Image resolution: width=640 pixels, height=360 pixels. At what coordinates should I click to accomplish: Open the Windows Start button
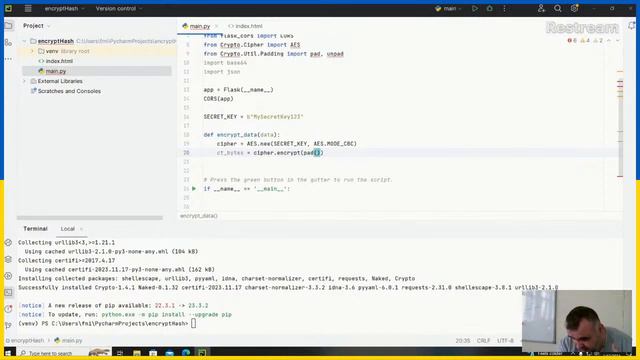click(8, 353)
